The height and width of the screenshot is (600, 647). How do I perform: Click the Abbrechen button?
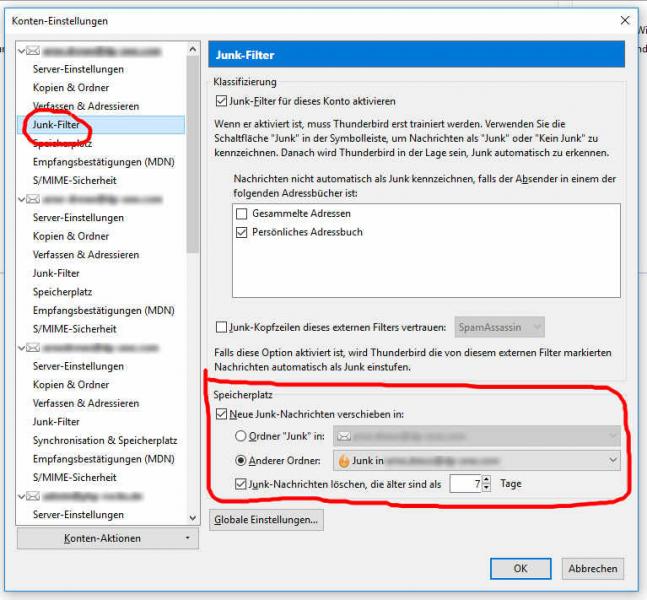[592, 568]
